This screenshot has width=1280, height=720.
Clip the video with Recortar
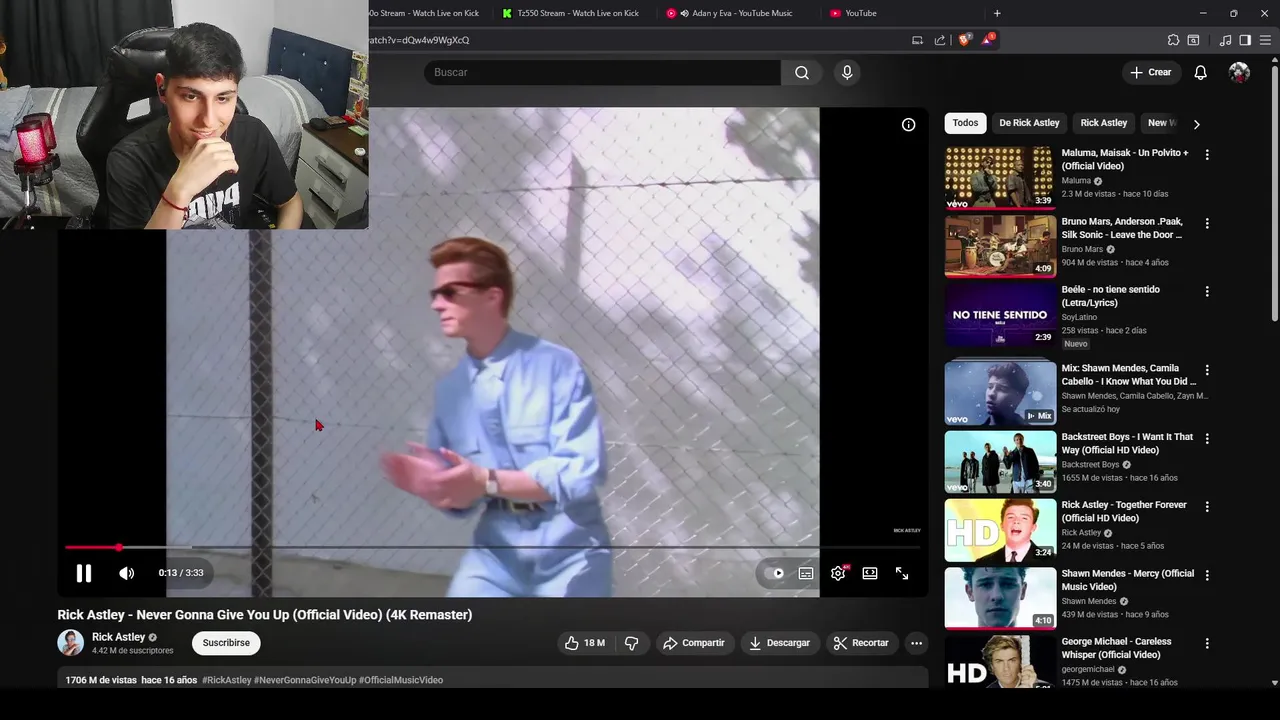click(861, 643)
